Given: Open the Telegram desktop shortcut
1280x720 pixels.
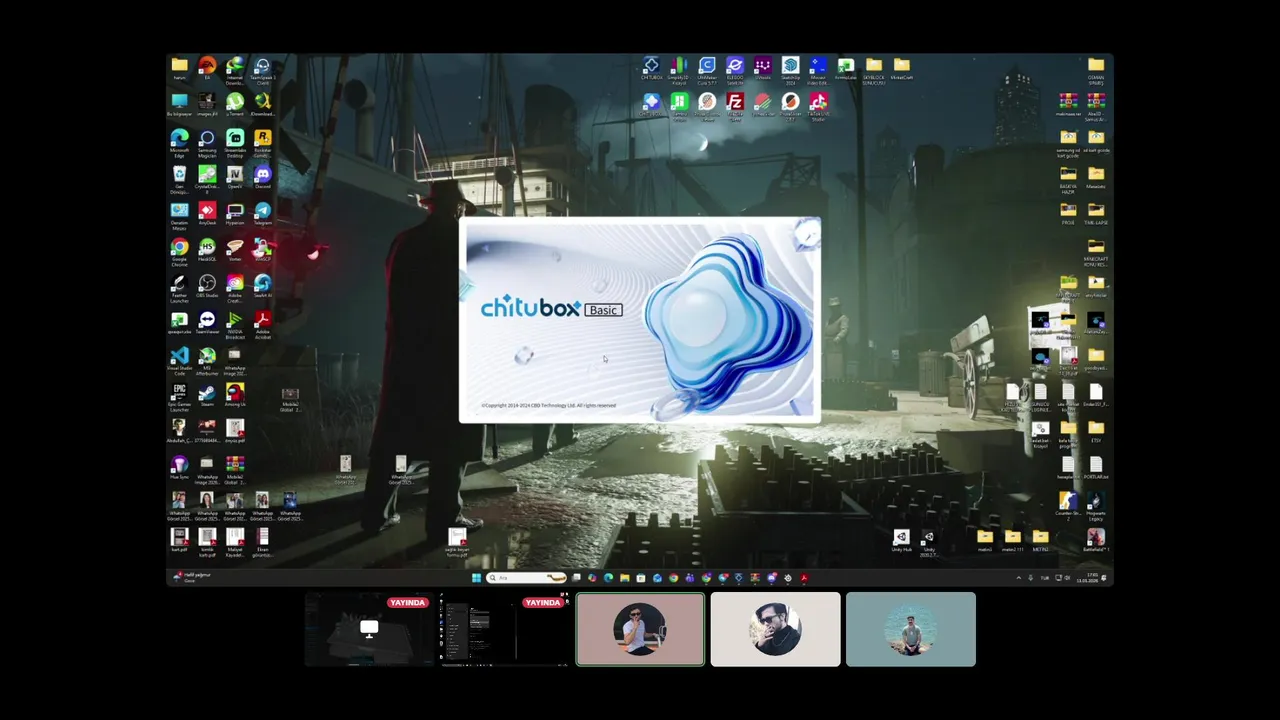Looking at the screenshot, I should click(262, 214).
